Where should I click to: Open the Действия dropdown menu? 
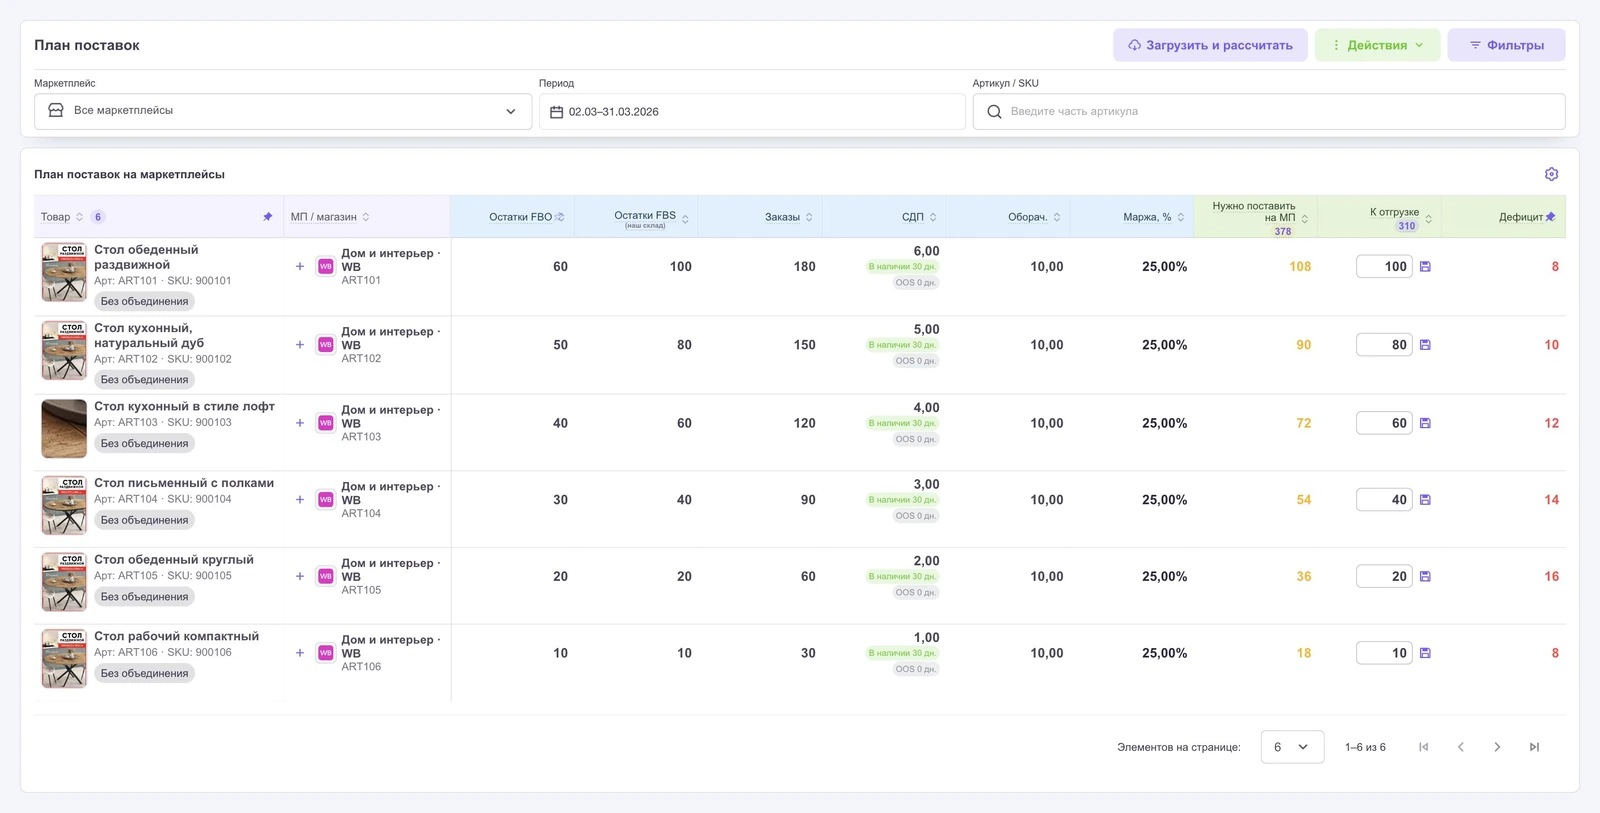click(x=1378, y=45)
